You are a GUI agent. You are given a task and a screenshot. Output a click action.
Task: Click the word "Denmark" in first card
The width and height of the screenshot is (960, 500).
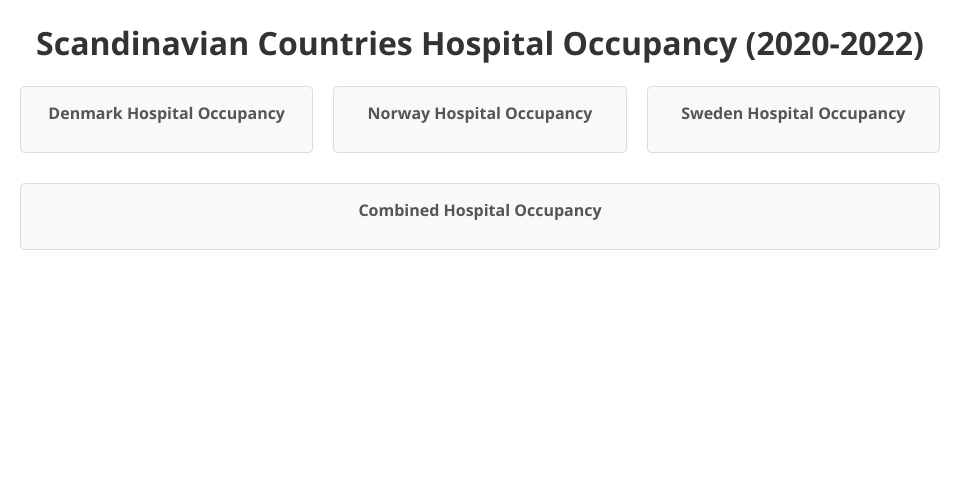click(85, 114)
